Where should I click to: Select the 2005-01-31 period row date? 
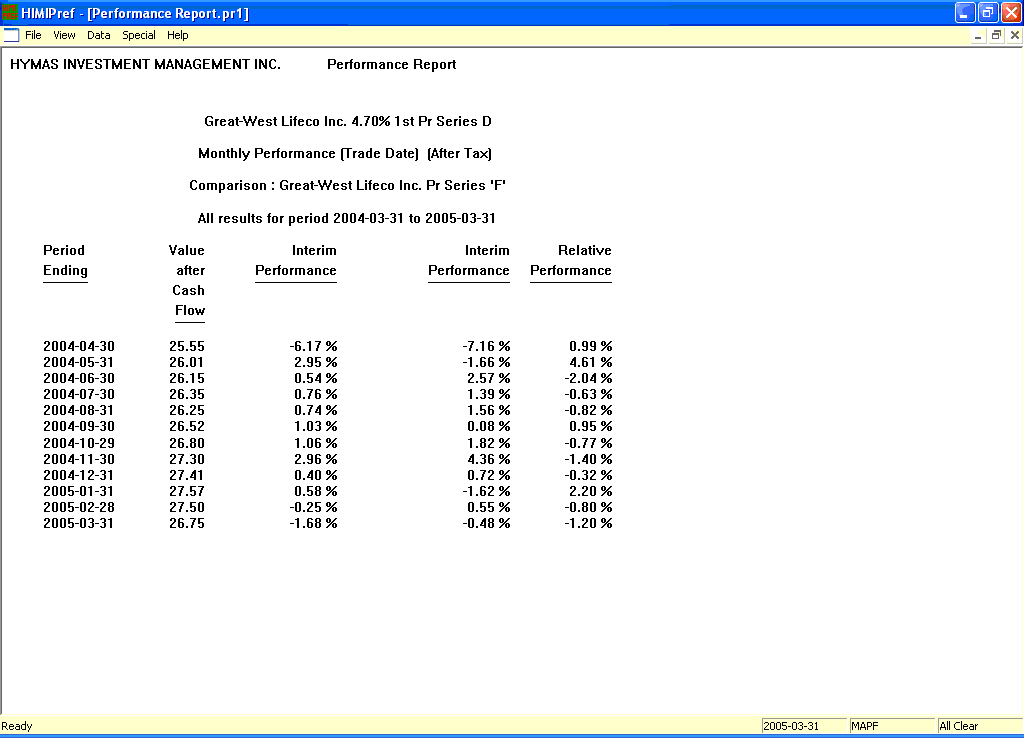(x=78, y=491)
